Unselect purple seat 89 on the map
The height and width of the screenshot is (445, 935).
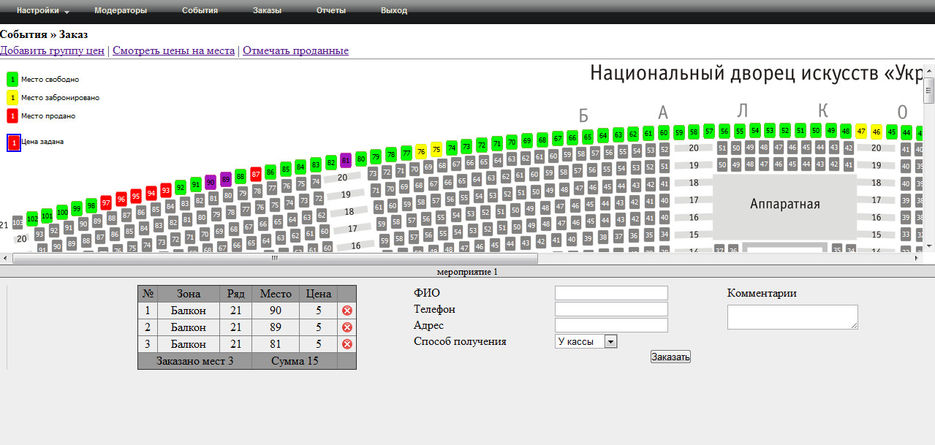[226, 179]
